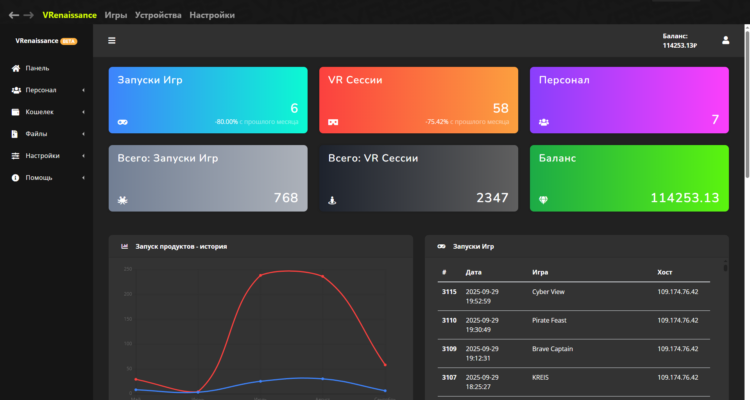The width and height of the screenshot is (750, 400).
Task: Click the Хост column header
Action: point(664,272)
